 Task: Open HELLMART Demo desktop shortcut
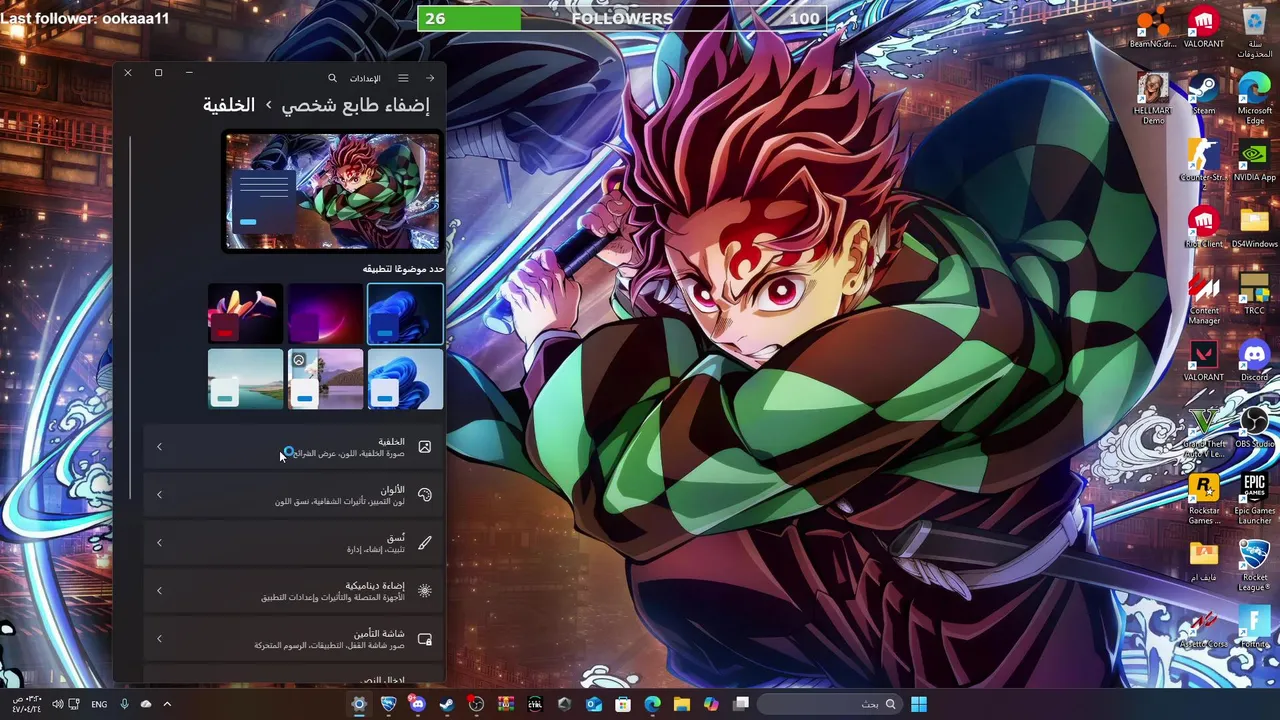(1153, 99)
